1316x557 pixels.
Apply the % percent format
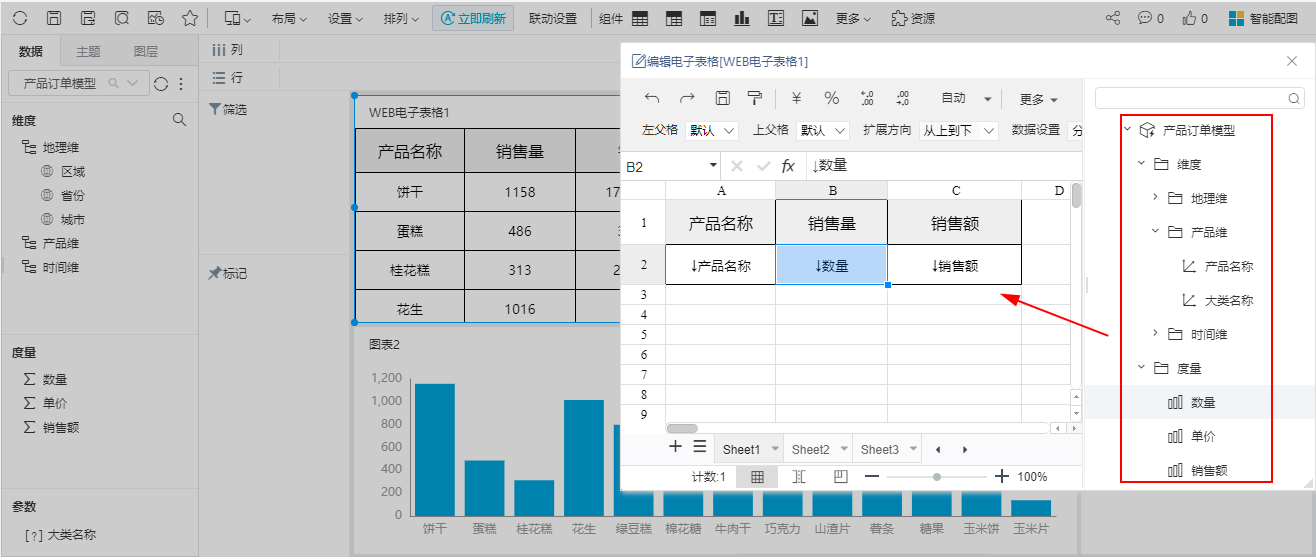(x=831, y=98)
